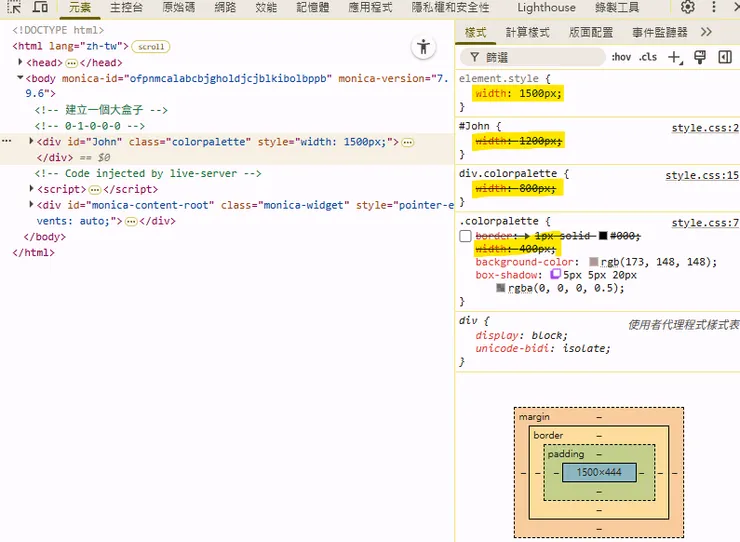Expand the script contents ellipsis
The image size is (740, 542).
[95, 190]
